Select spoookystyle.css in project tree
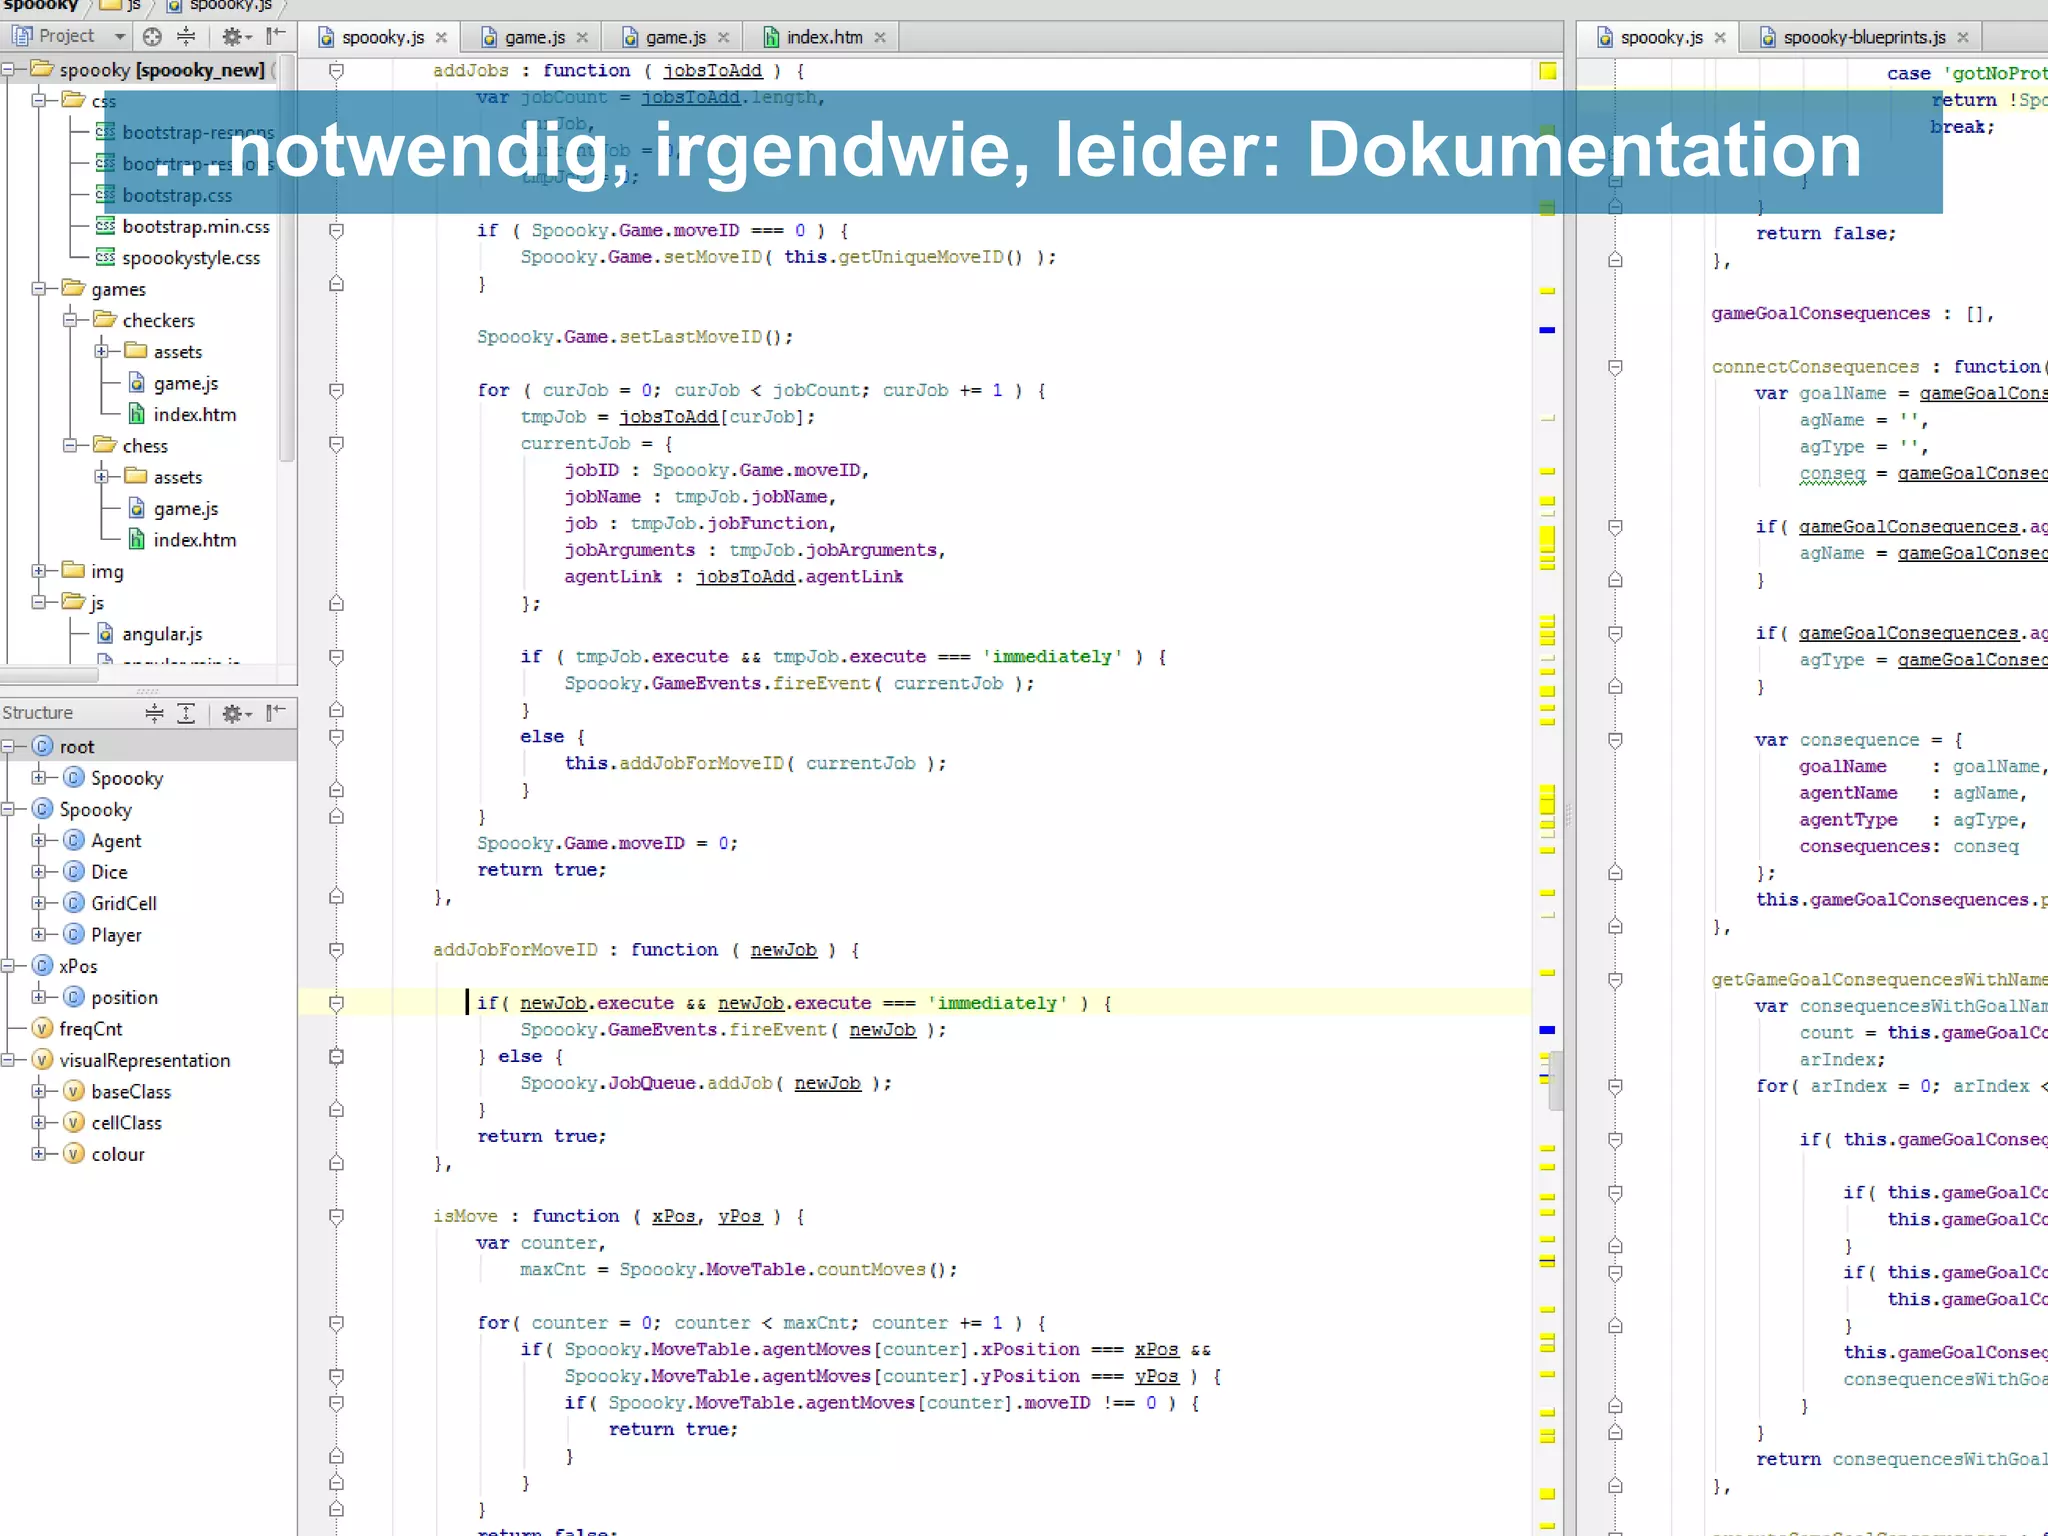This screenshot has width=2048, height=1536. (190, 258)
